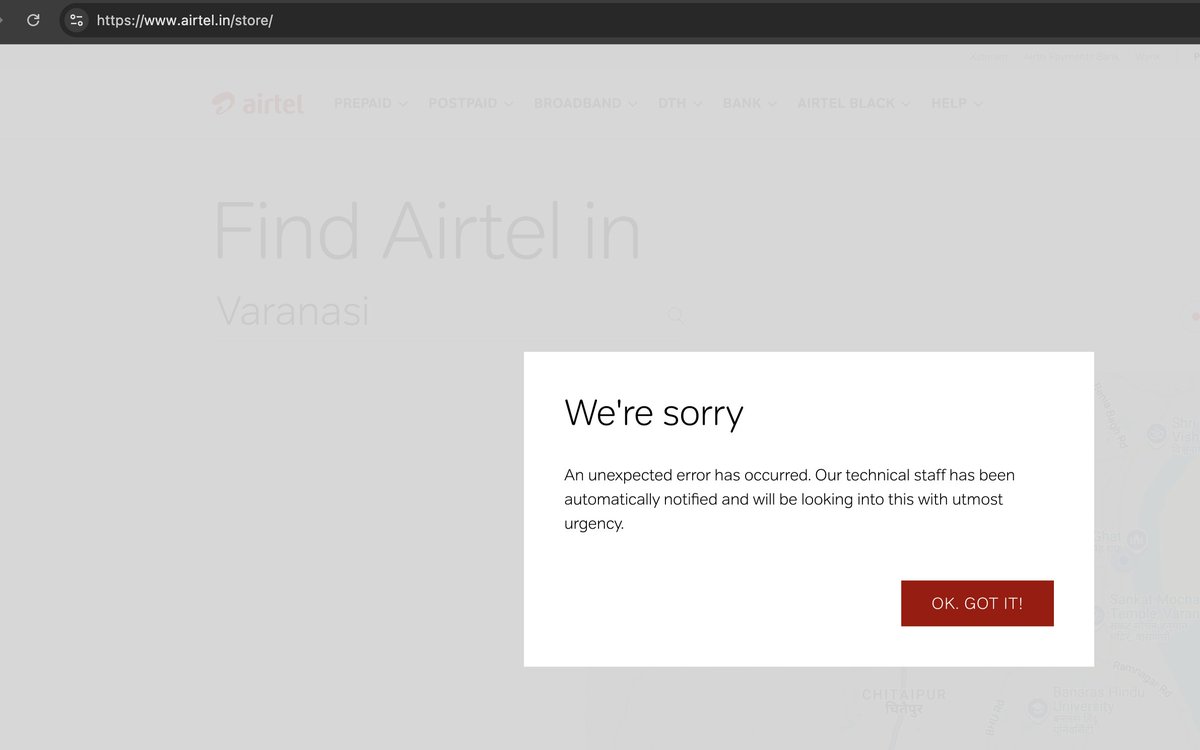Reload the page with the browser refresh icon
The image size is (1200, 750).
pos(33,20)
